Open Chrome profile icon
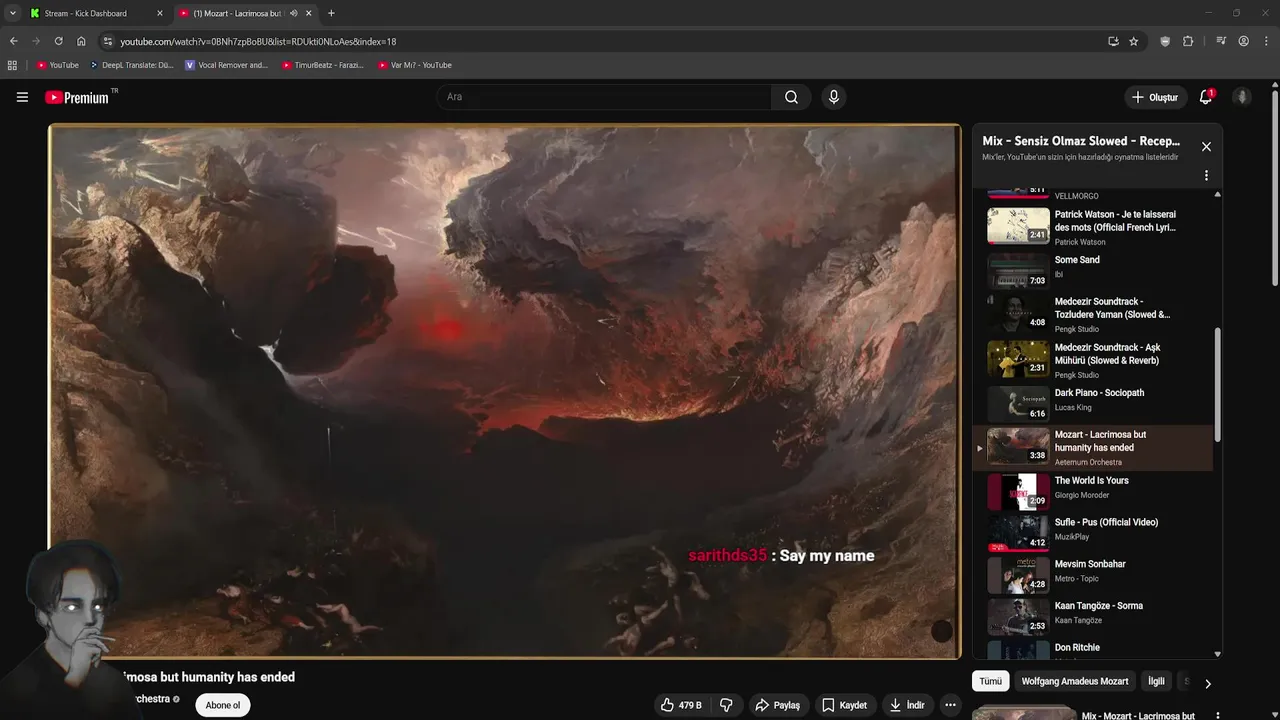Viewport: 1280px width, 720px height. pos(1243,41)
